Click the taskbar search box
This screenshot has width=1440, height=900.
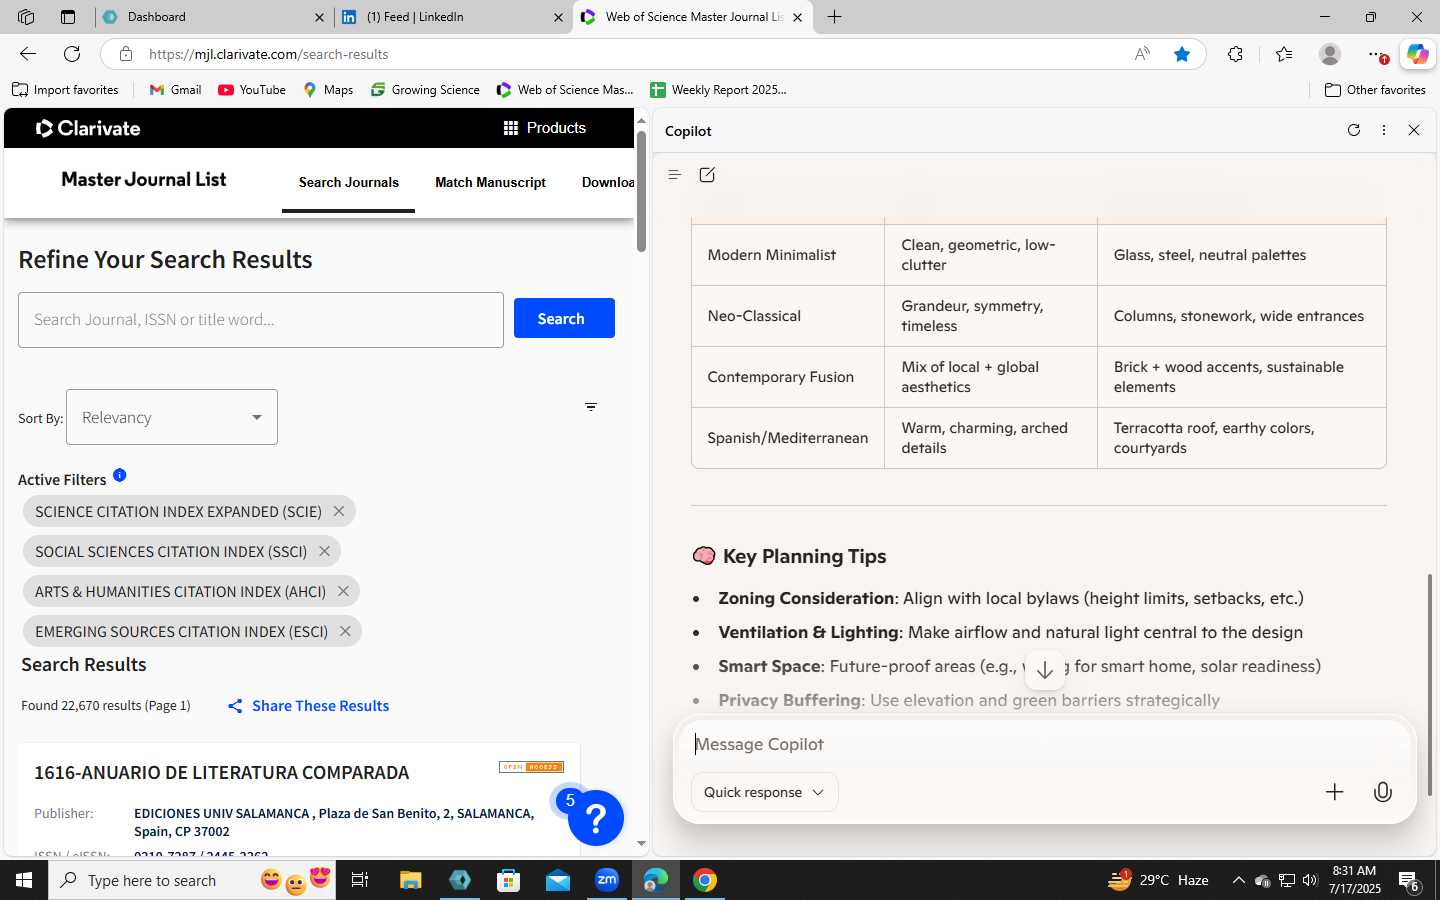click(x=190, y=880)
